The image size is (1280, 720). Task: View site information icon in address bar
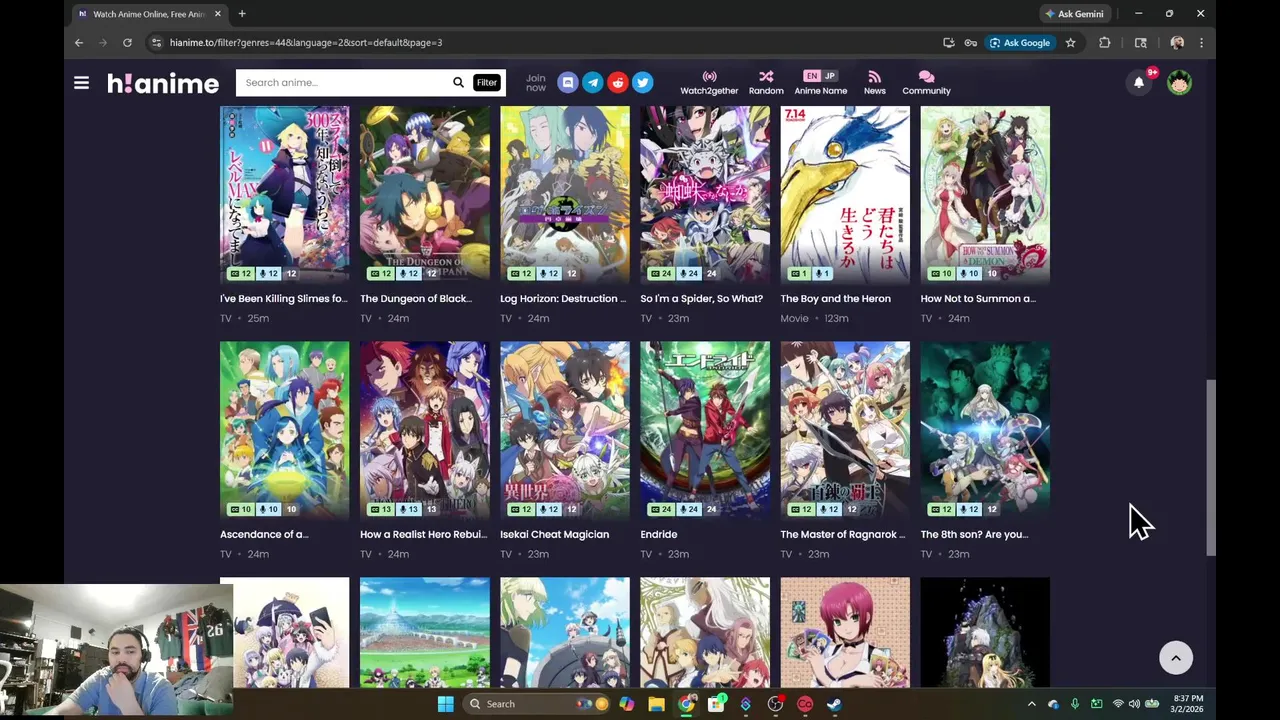click(156, 43)
